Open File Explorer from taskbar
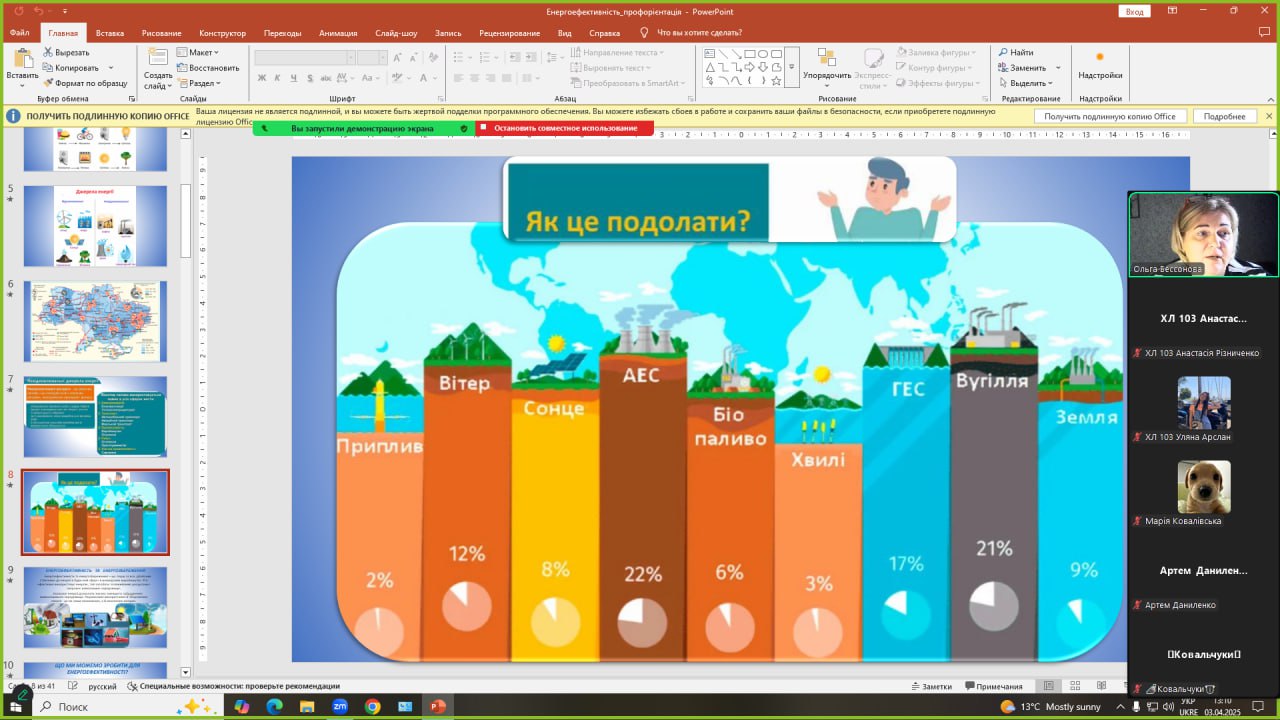 tap(307, 706)
